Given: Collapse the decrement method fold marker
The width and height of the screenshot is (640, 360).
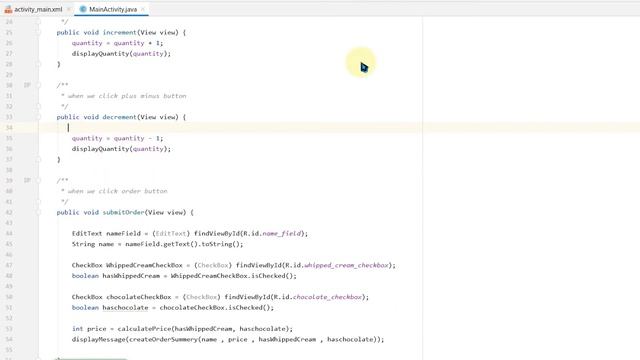Looking at the screenshot, I should [x=38, y=117].
